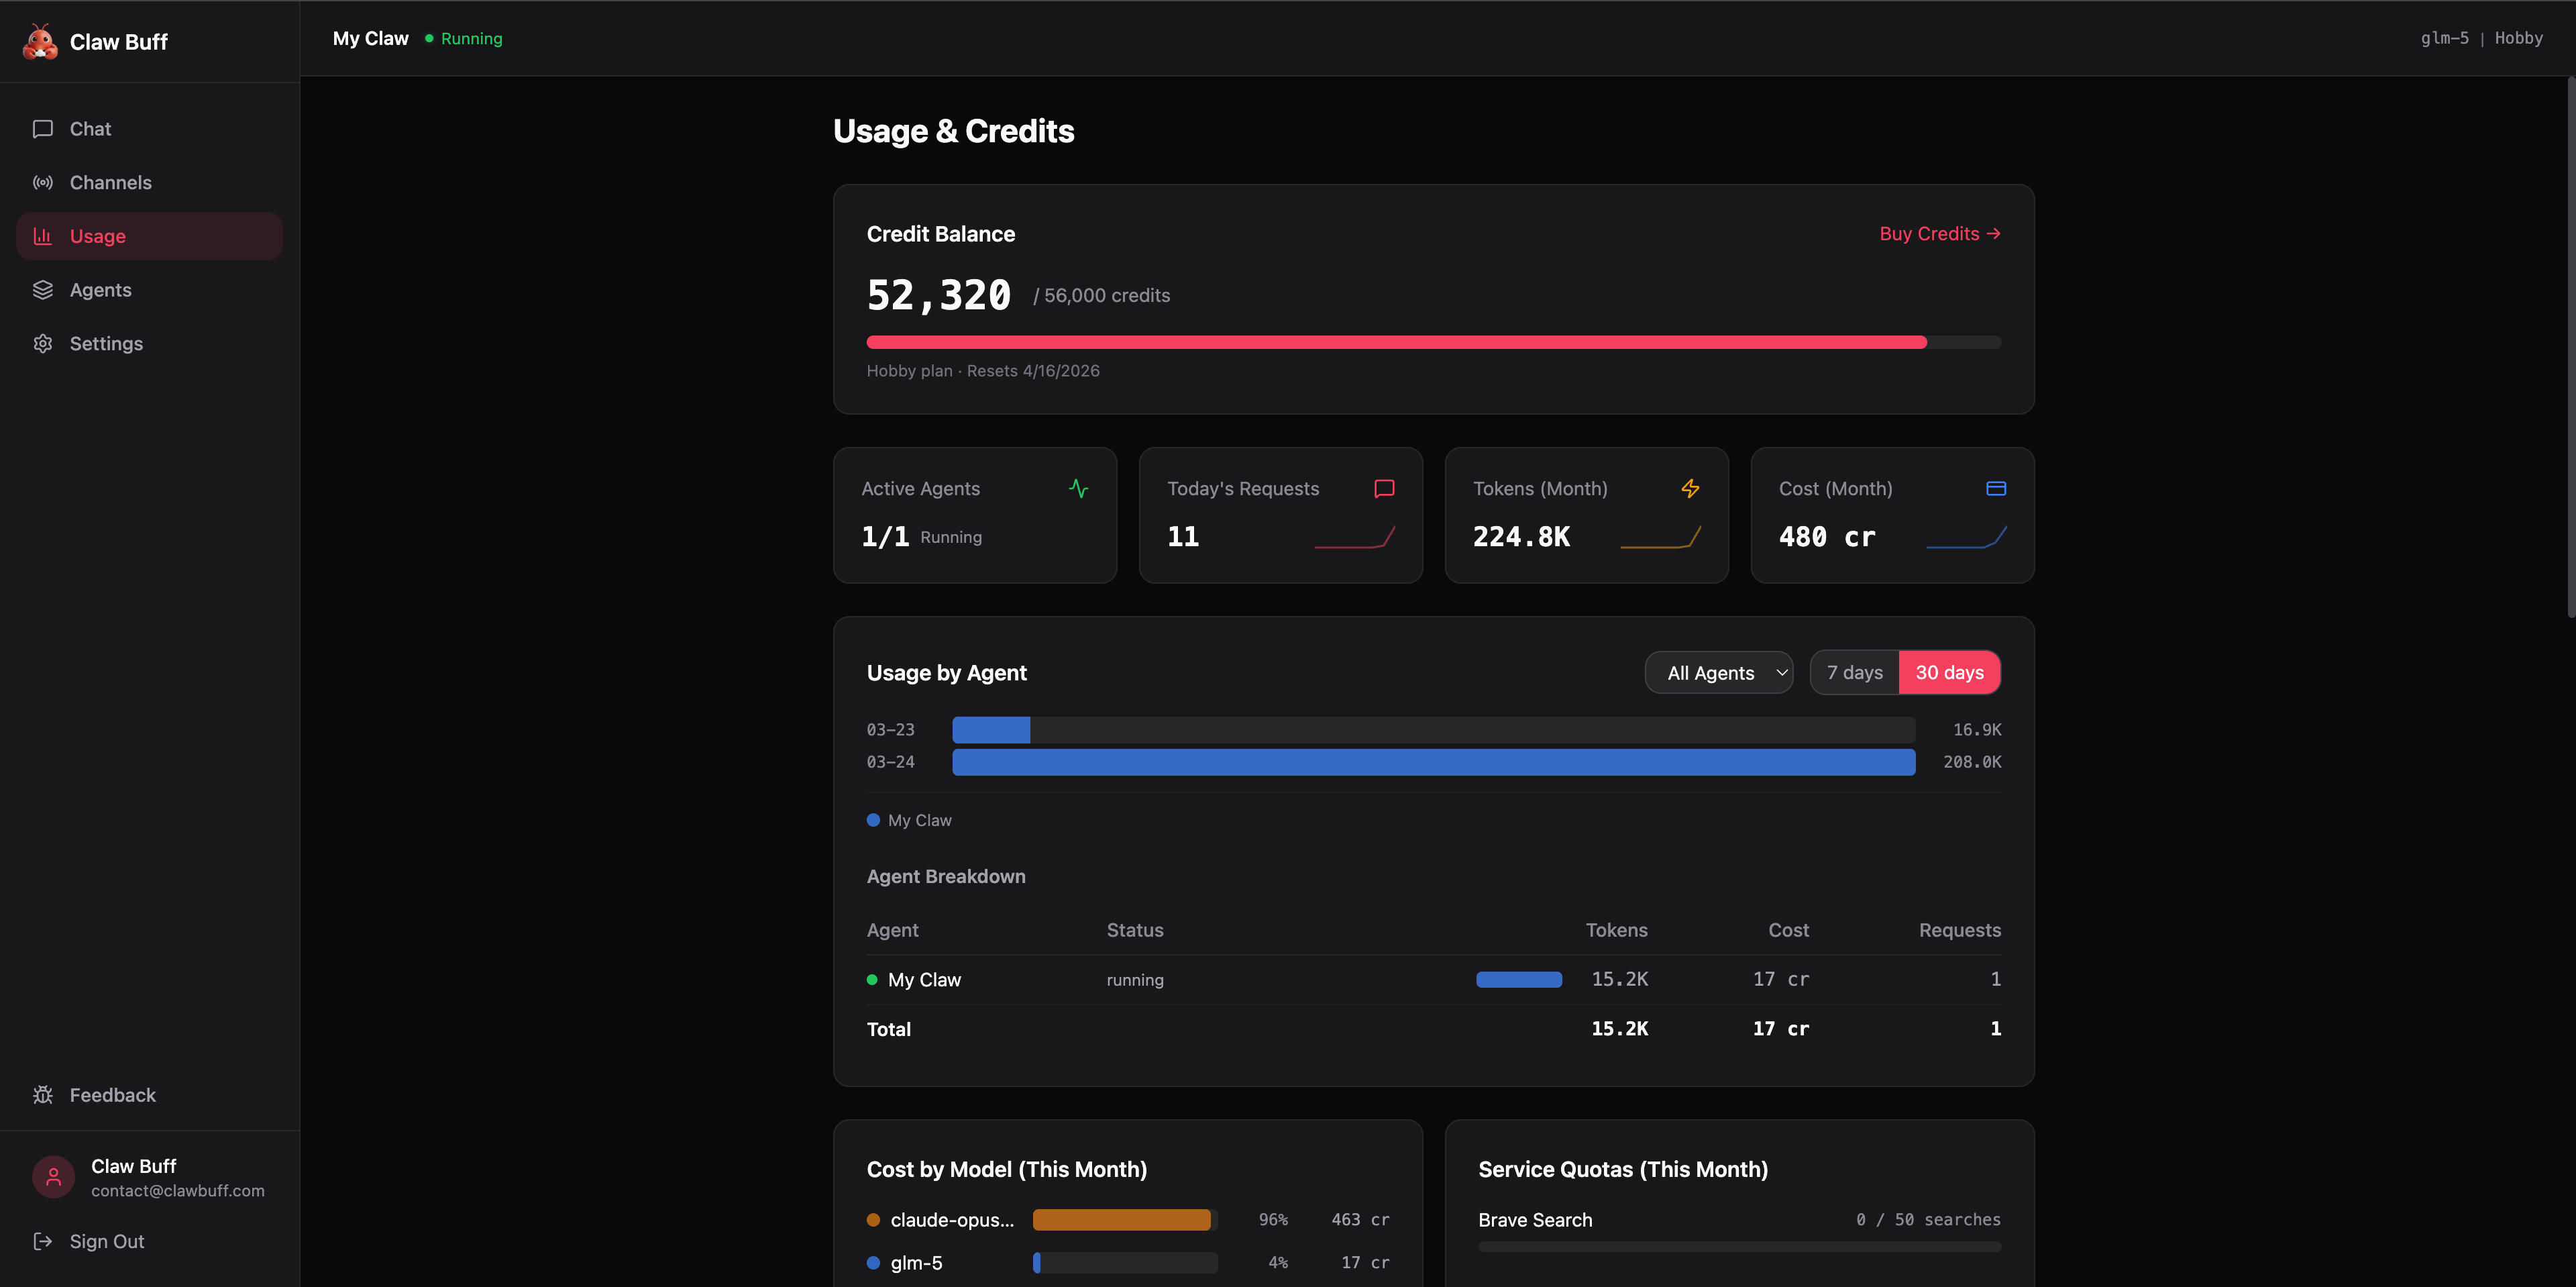Go to the Channels page

pos(110,183)
